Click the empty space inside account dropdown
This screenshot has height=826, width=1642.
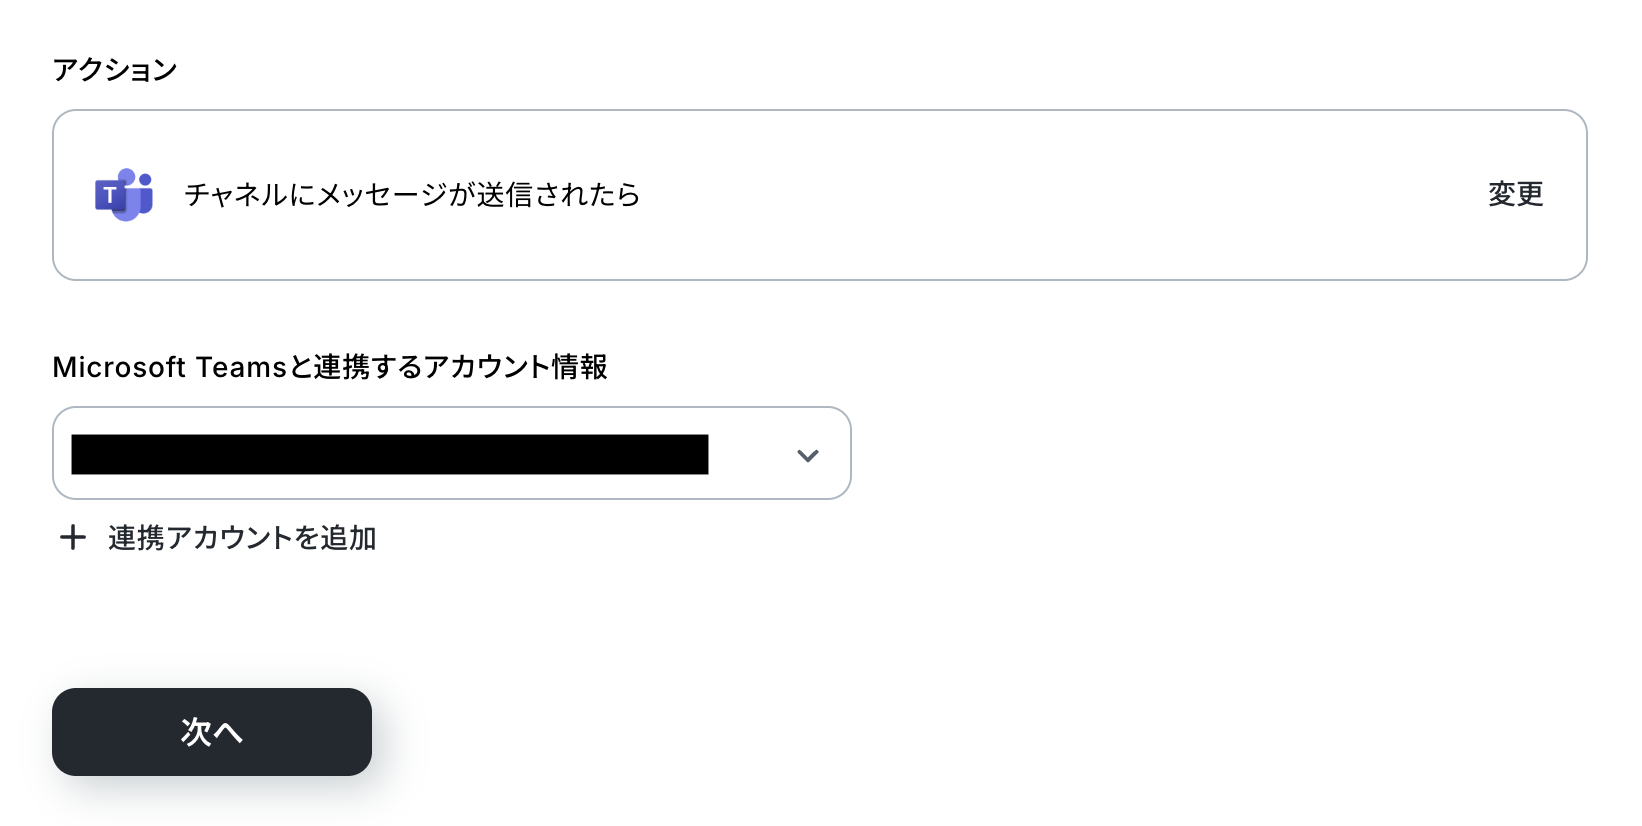coord(750,454)
